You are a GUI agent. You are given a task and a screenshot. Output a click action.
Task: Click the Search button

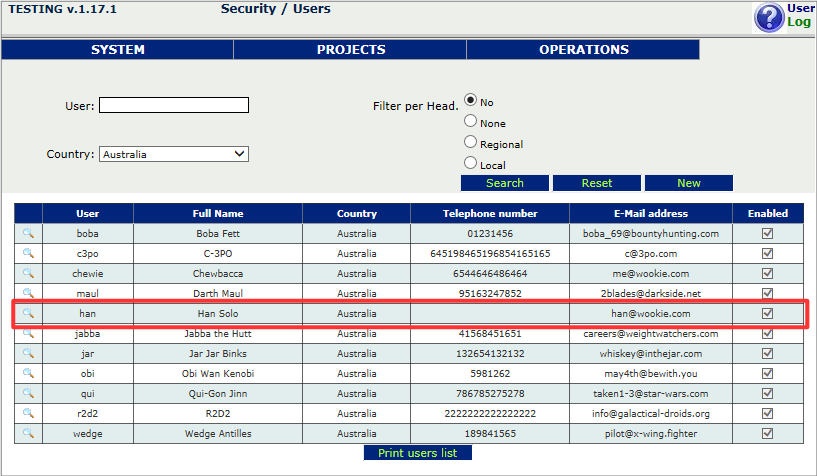coord(505,183)
